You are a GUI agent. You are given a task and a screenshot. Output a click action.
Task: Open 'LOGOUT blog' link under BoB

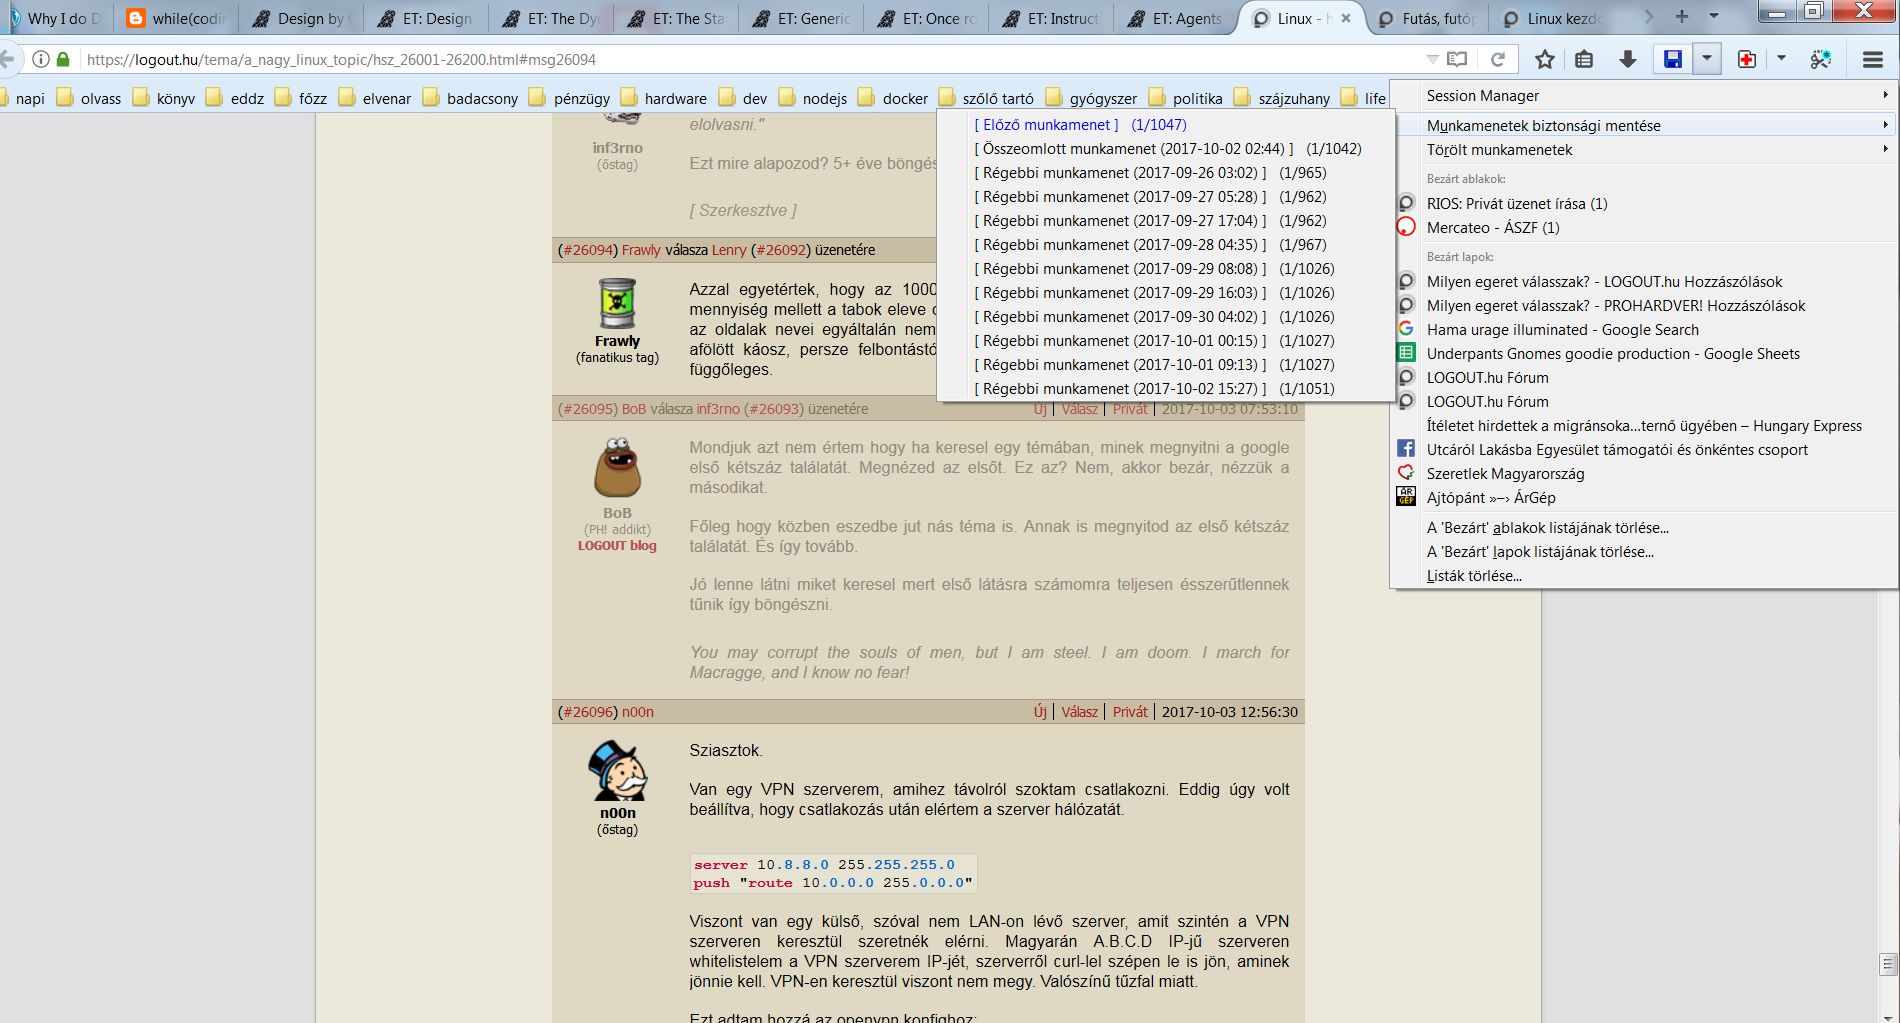[x=617, y=546]
